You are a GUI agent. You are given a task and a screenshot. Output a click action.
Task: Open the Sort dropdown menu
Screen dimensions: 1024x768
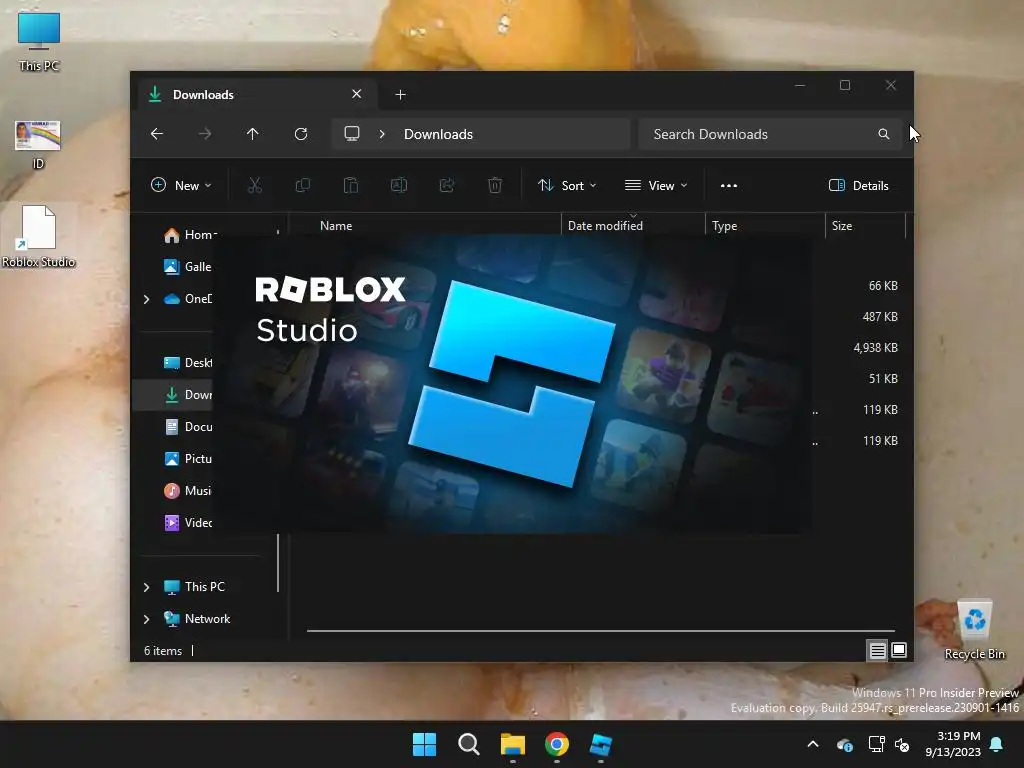567,185
